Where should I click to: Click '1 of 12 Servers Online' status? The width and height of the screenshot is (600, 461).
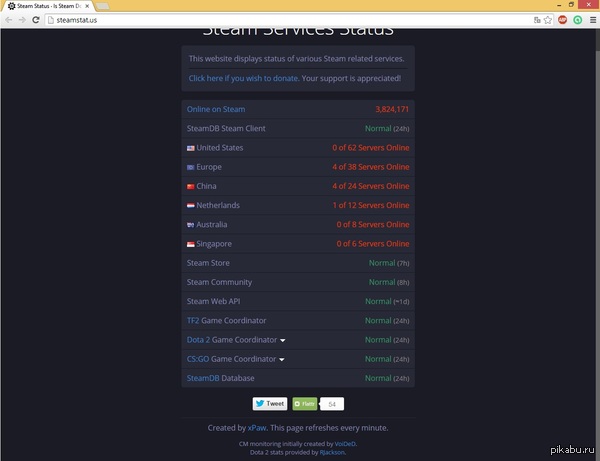[x=371, y=205]
